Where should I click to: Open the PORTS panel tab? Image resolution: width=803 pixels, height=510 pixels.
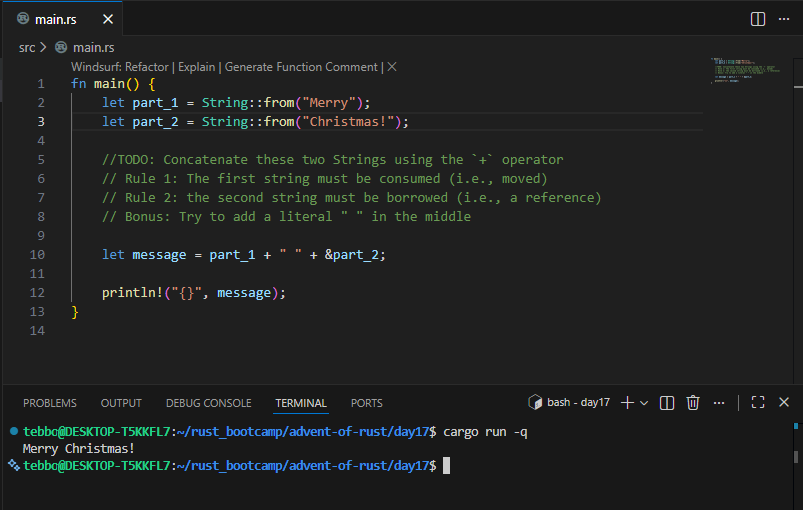(x=367, y=403)
